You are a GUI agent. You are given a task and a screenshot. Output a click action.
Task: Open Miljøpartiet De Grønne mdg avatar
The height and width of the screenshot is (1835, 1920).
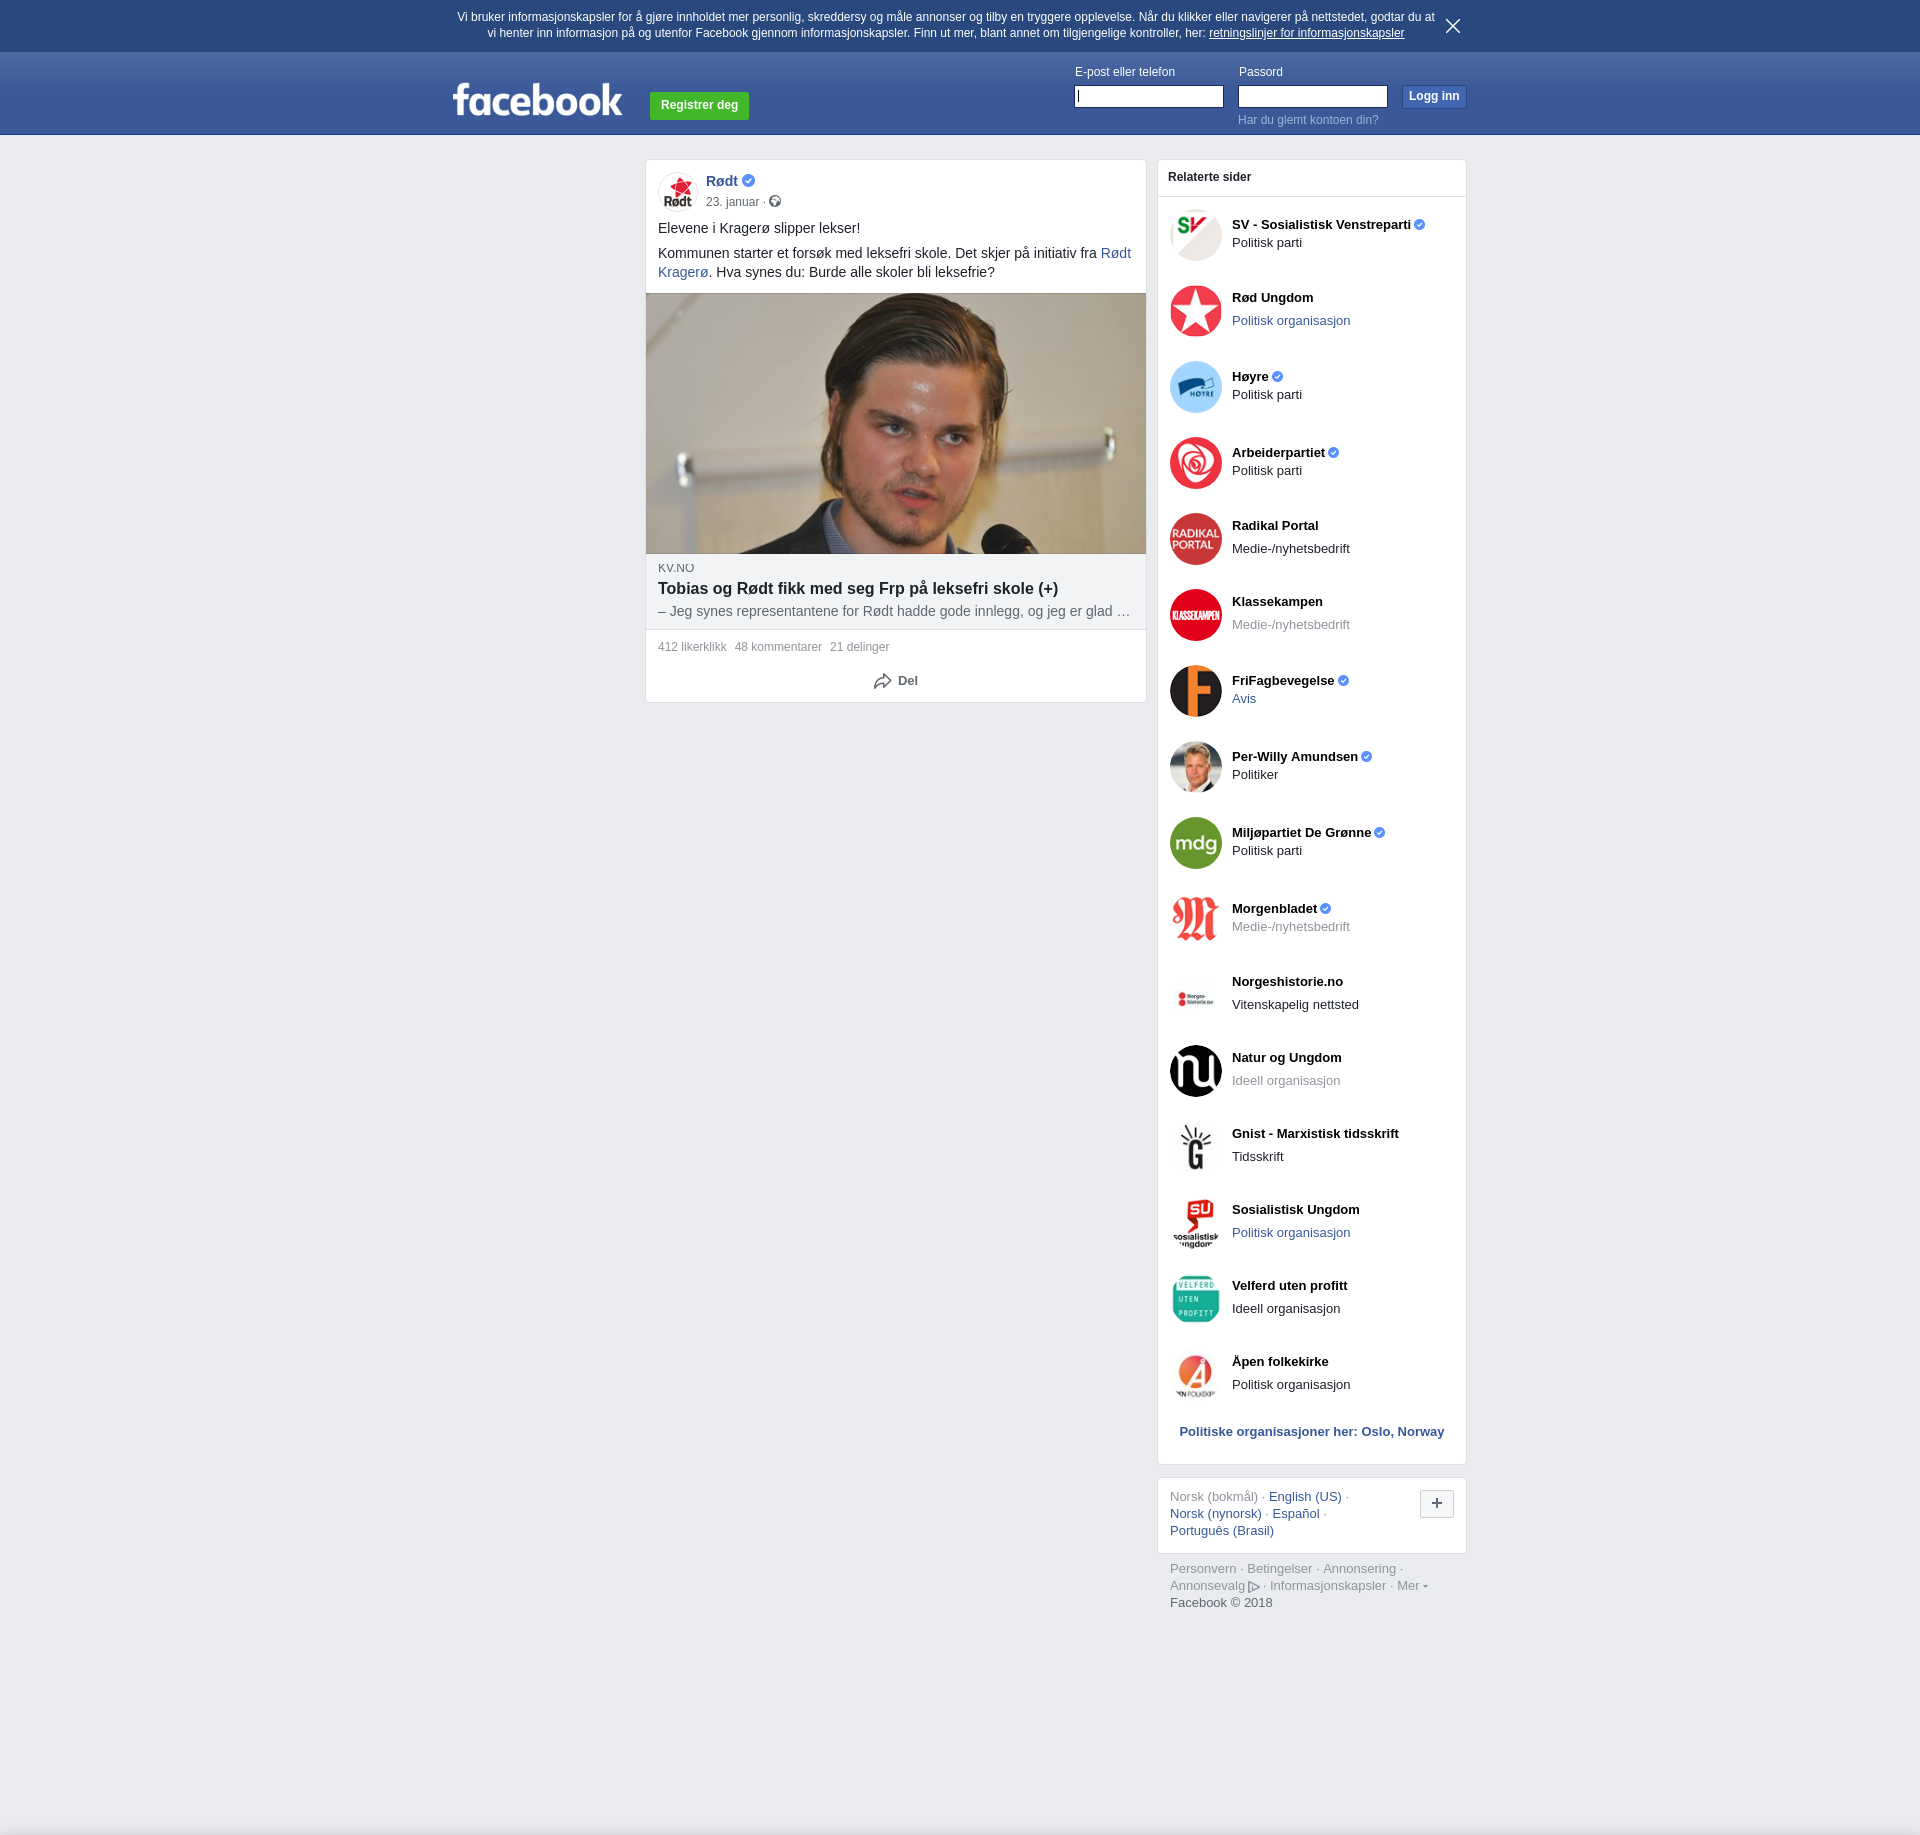point(1196,843)
